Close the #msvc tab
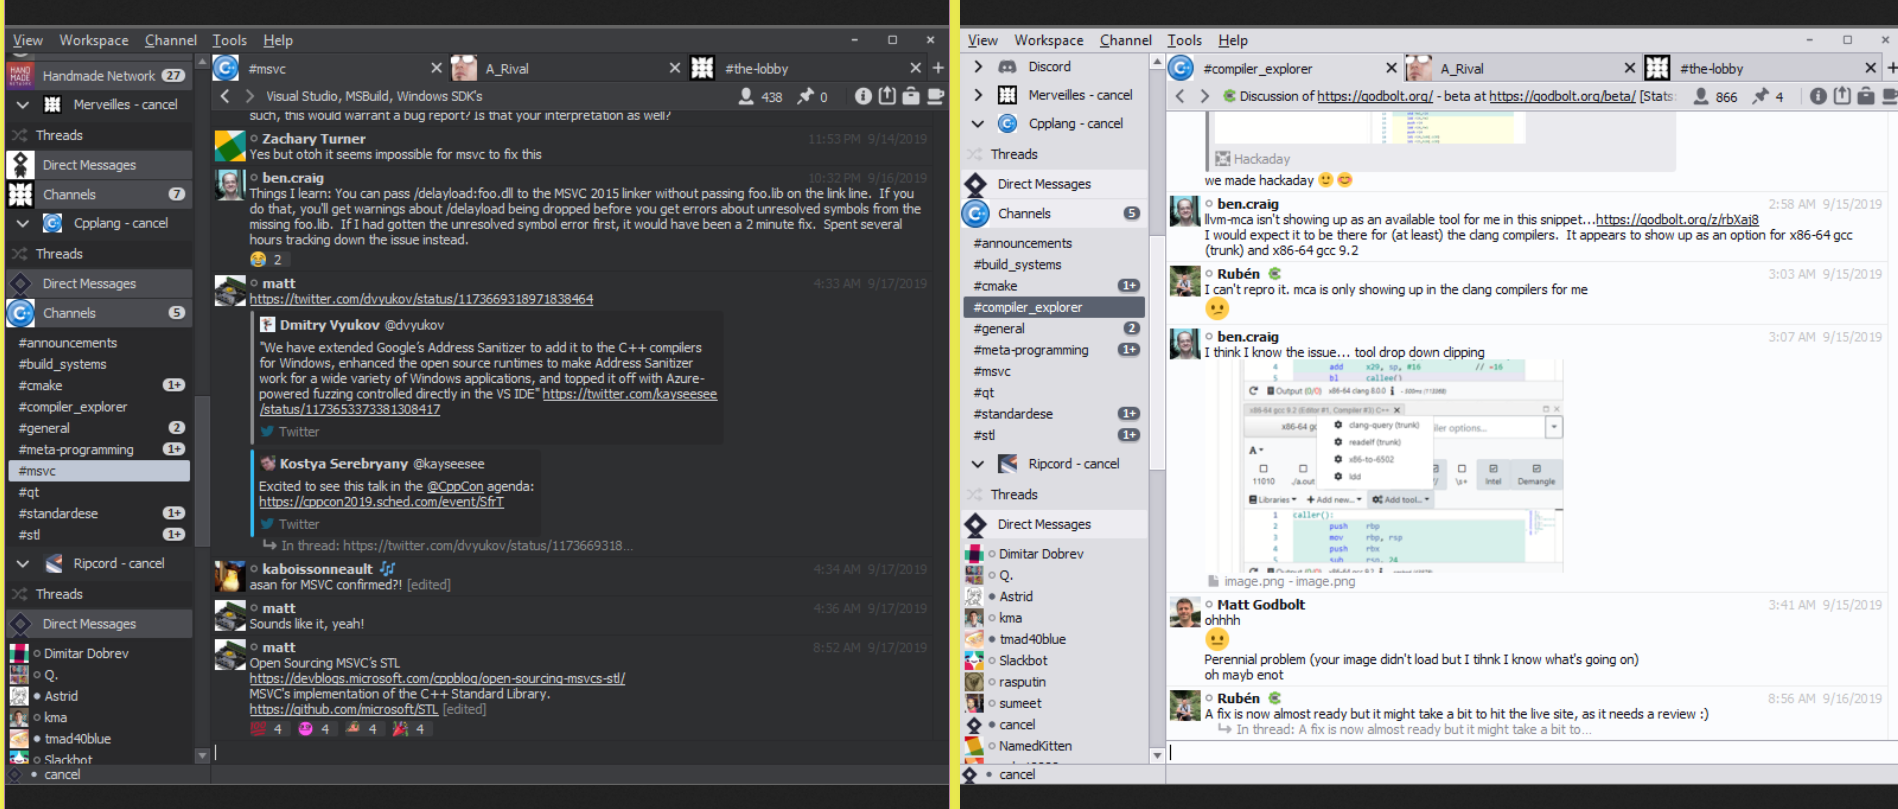This screenshot has width=1898, height=809. pyautogui.click(x=436, y=68)
